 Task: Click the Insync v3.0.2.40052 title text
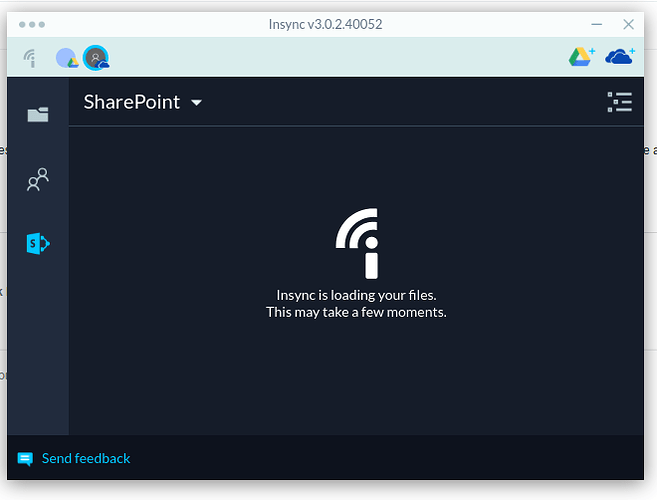pos(326,24)
